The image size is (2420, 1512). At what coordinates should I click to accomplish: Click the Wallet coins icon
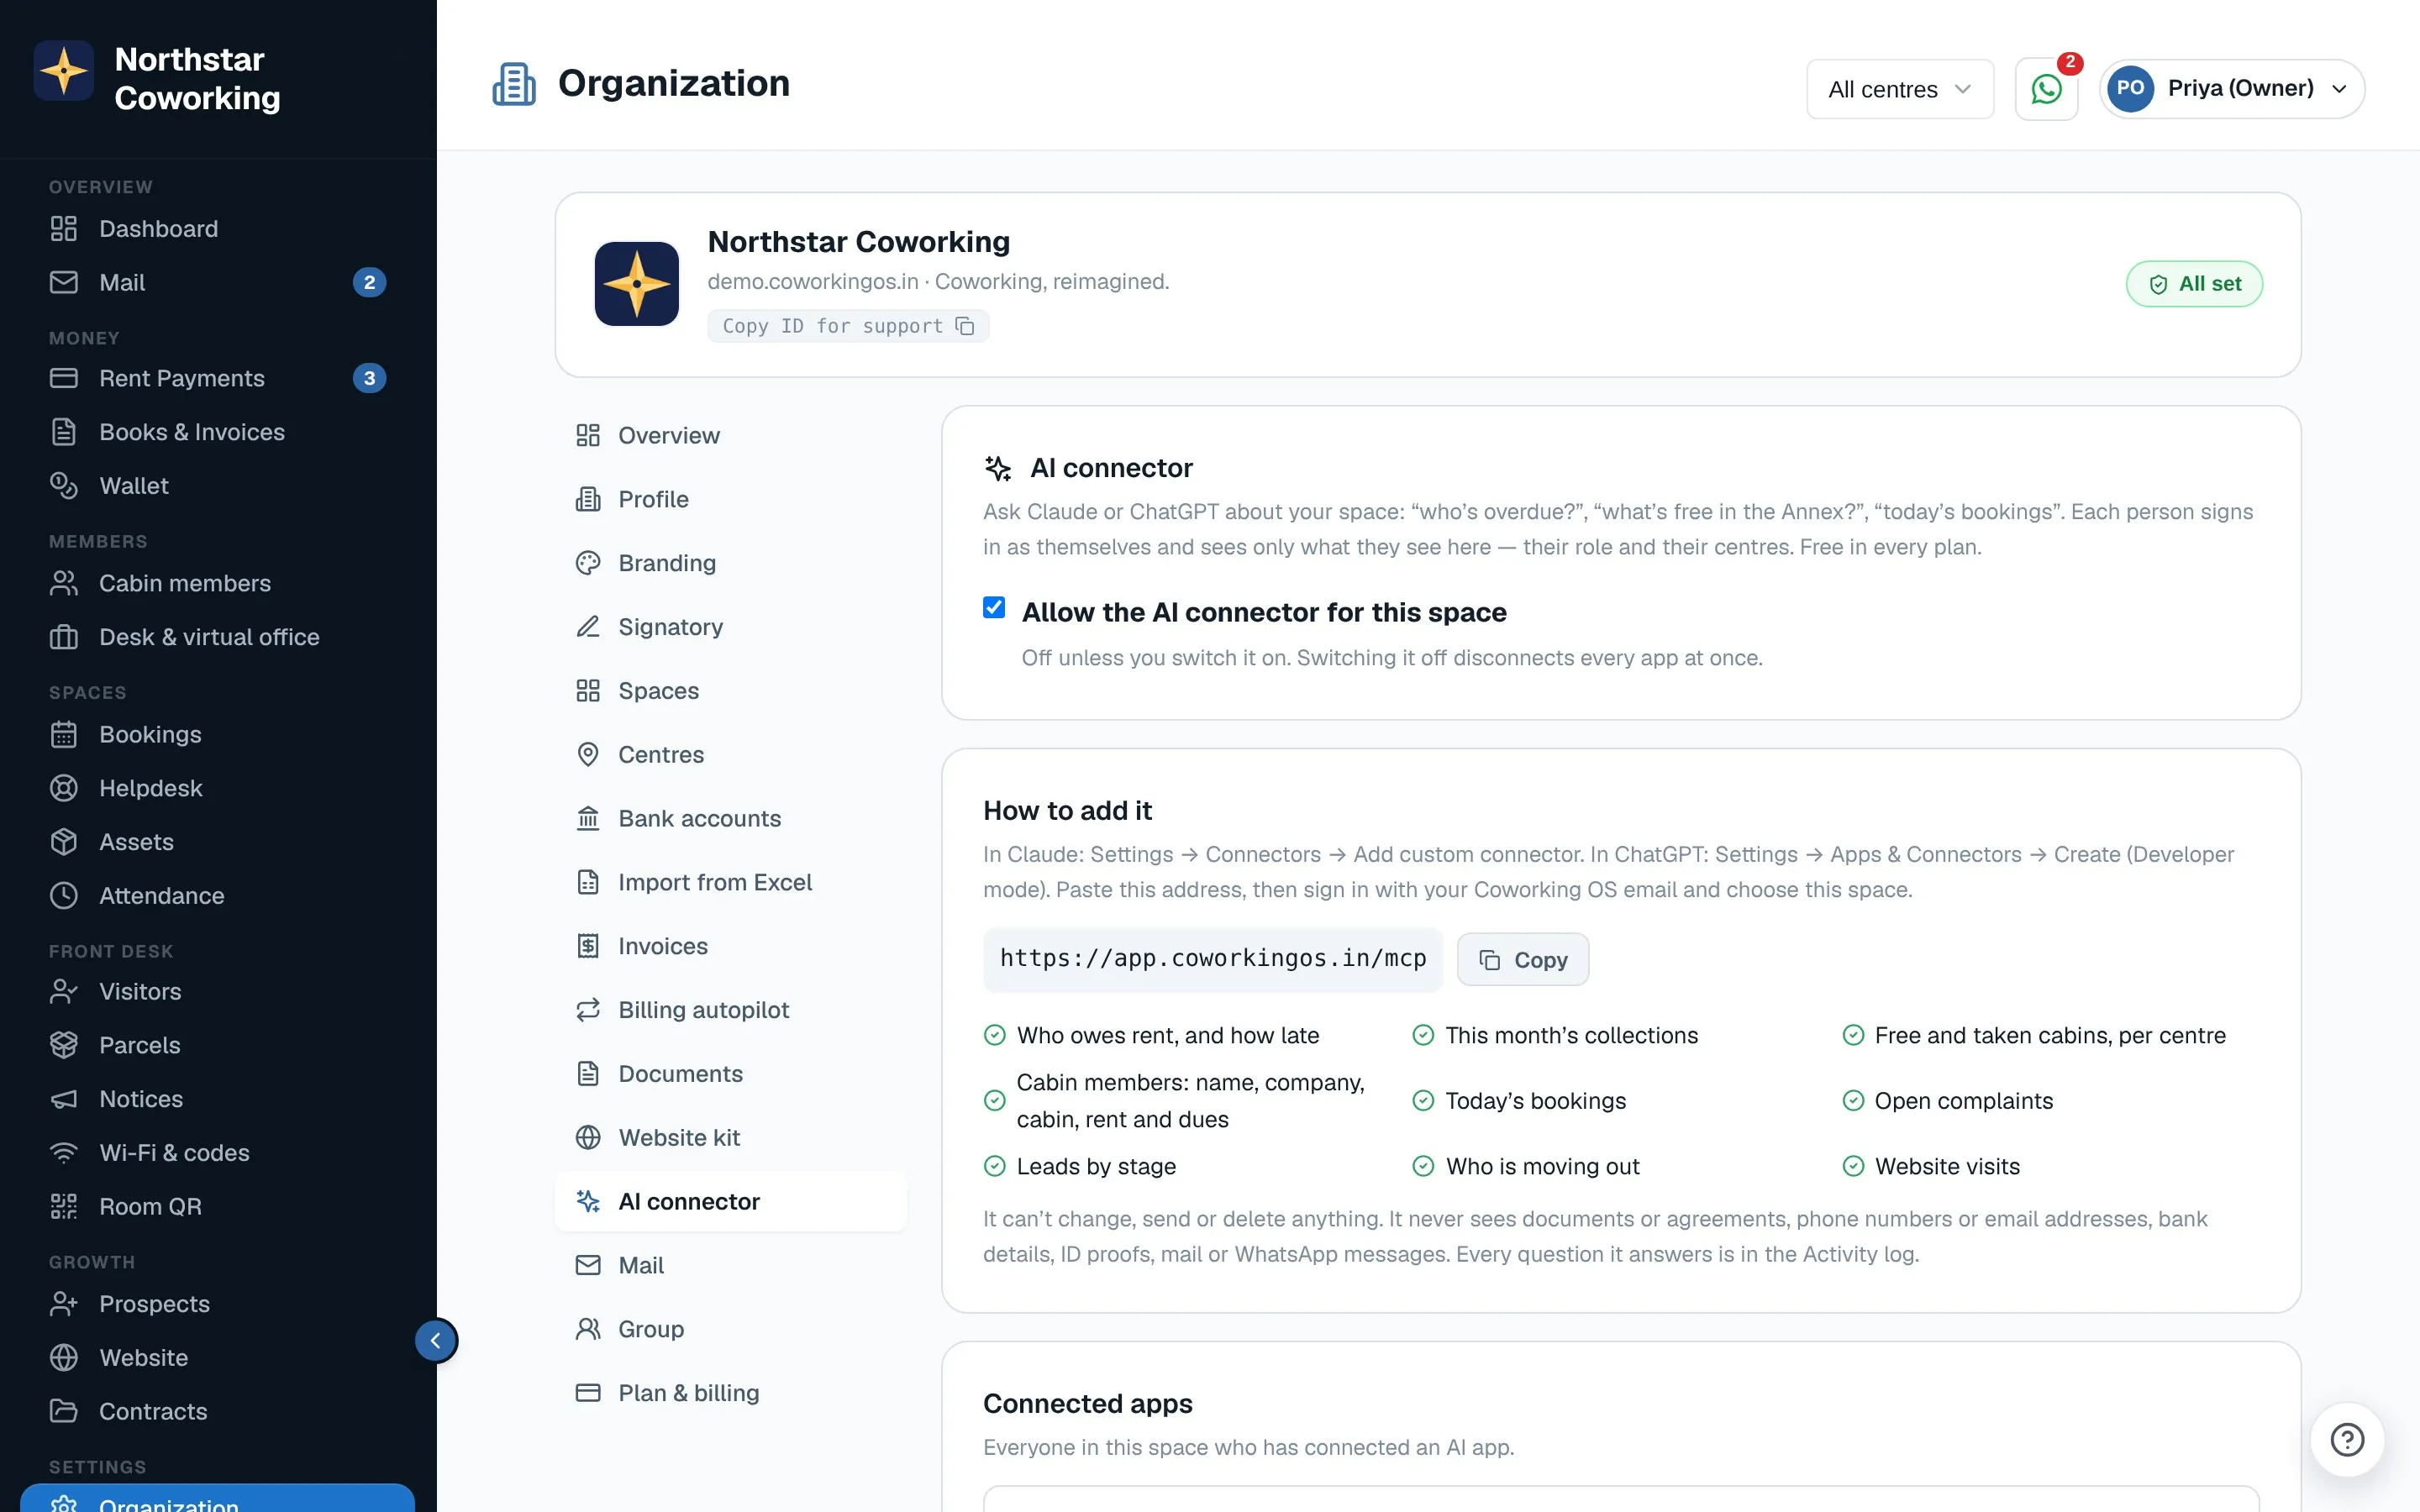tap(64, 486)
